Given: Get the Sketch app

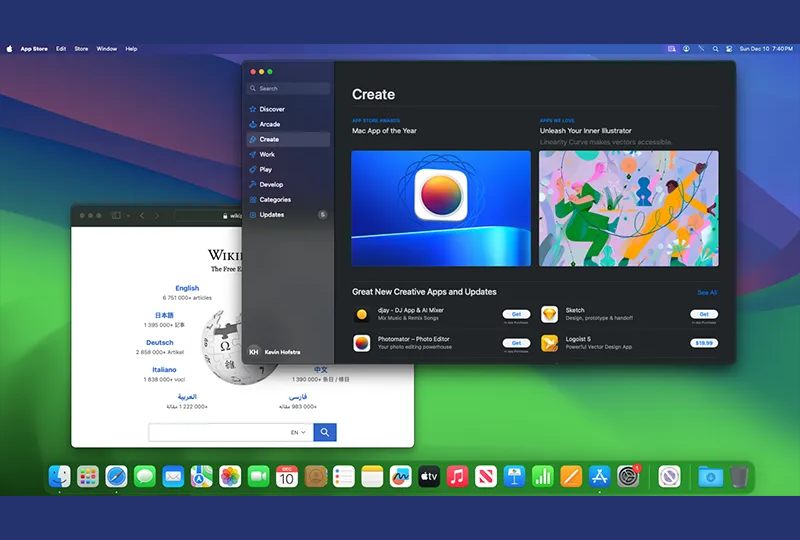Looking at the screenshot, I should pos(704,314).
